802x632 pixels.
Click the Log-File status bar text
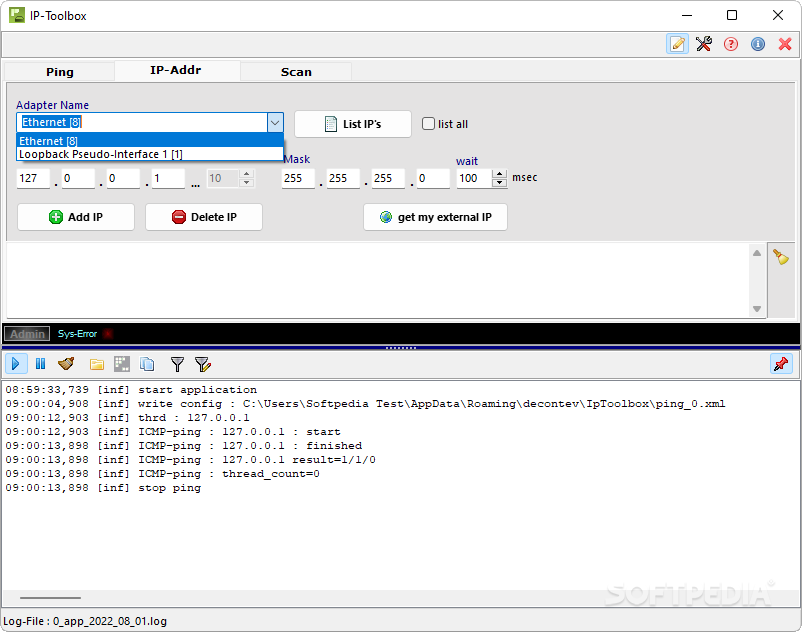pos(85,621)
